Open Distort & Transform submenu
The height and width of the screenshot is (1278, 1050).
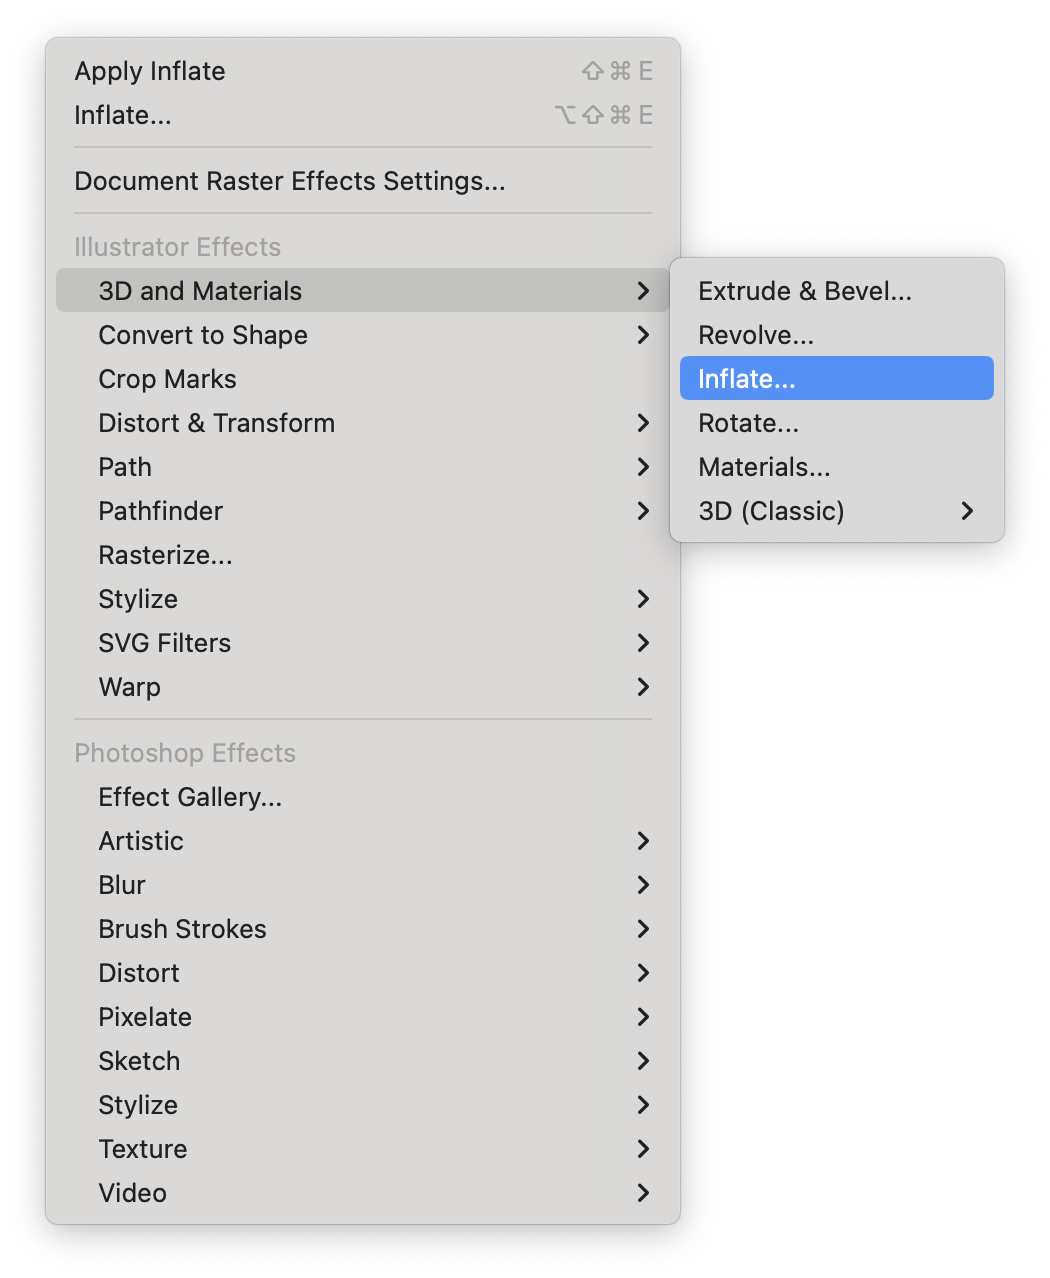pos(363,423)
